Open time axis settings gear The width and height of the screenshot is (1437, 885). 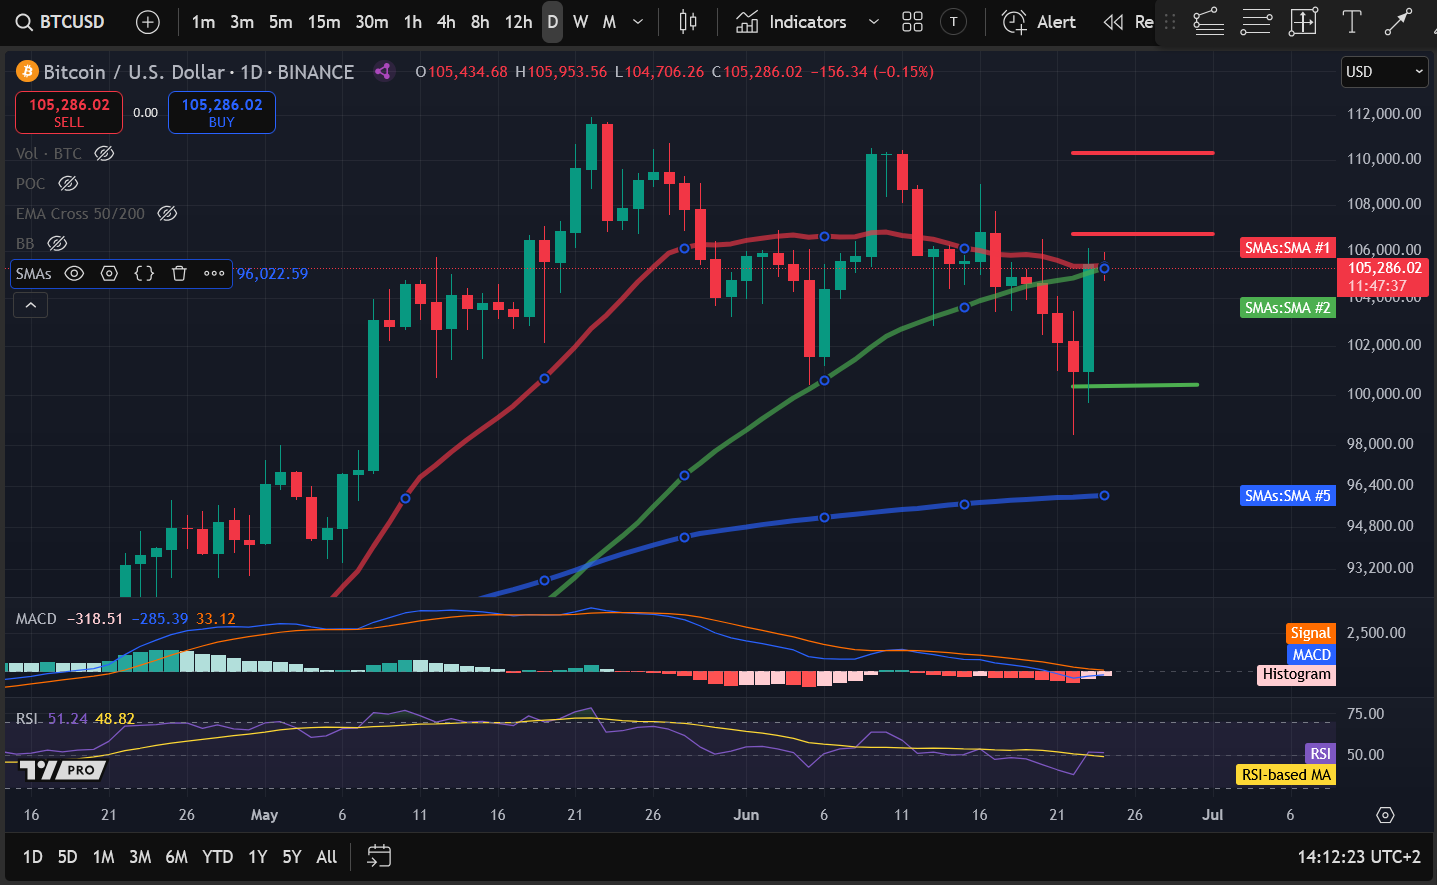coord(1385,815)
